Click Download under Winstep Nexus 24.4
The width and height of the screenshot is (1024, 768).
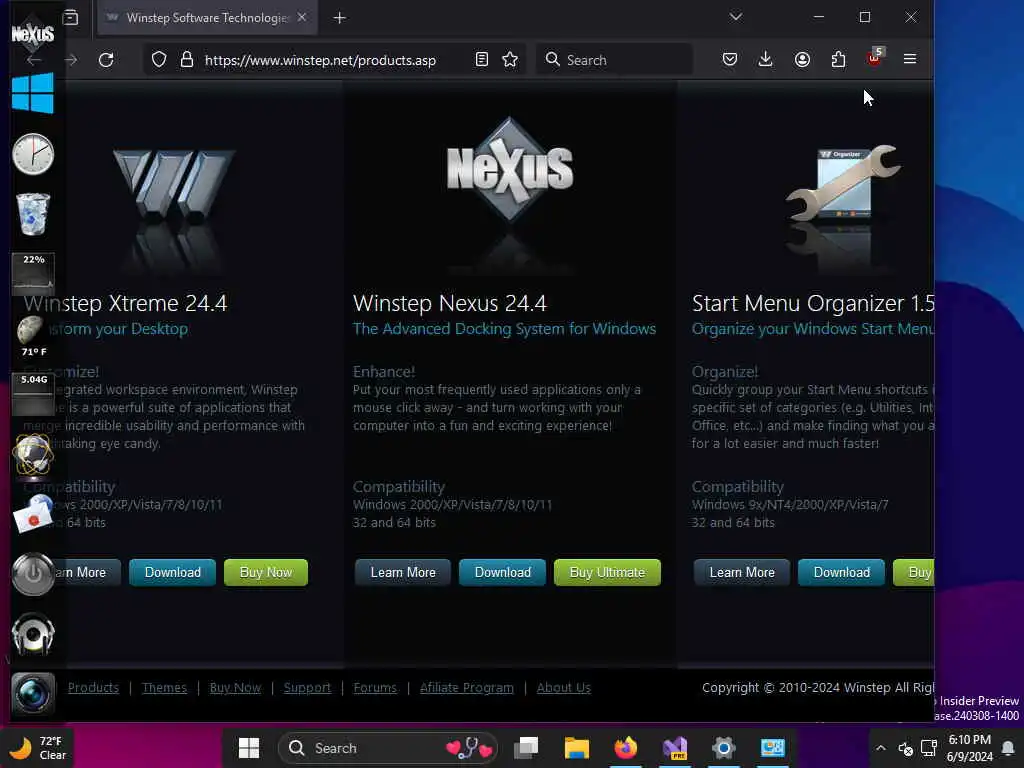(x=502, y=572)
